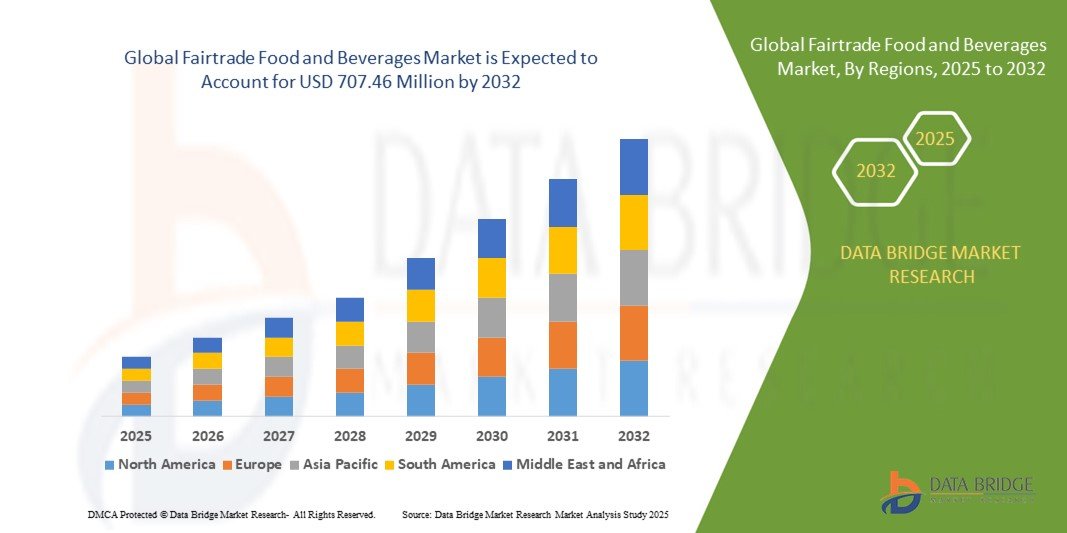The width and height of the screenshot is (1067, 533).
Task: Click the yellow DATA BRIDGE MARKET RESEARCH text
Action: pos(931,264)
